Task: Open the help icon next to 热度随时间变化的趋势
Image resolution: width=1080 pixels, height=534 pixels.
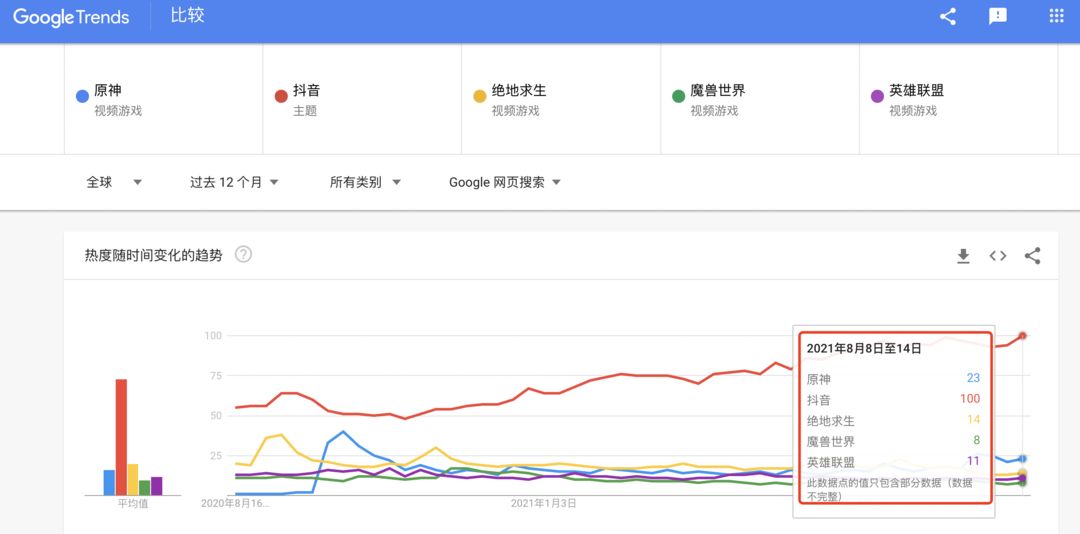Action: tap(243, 254)
